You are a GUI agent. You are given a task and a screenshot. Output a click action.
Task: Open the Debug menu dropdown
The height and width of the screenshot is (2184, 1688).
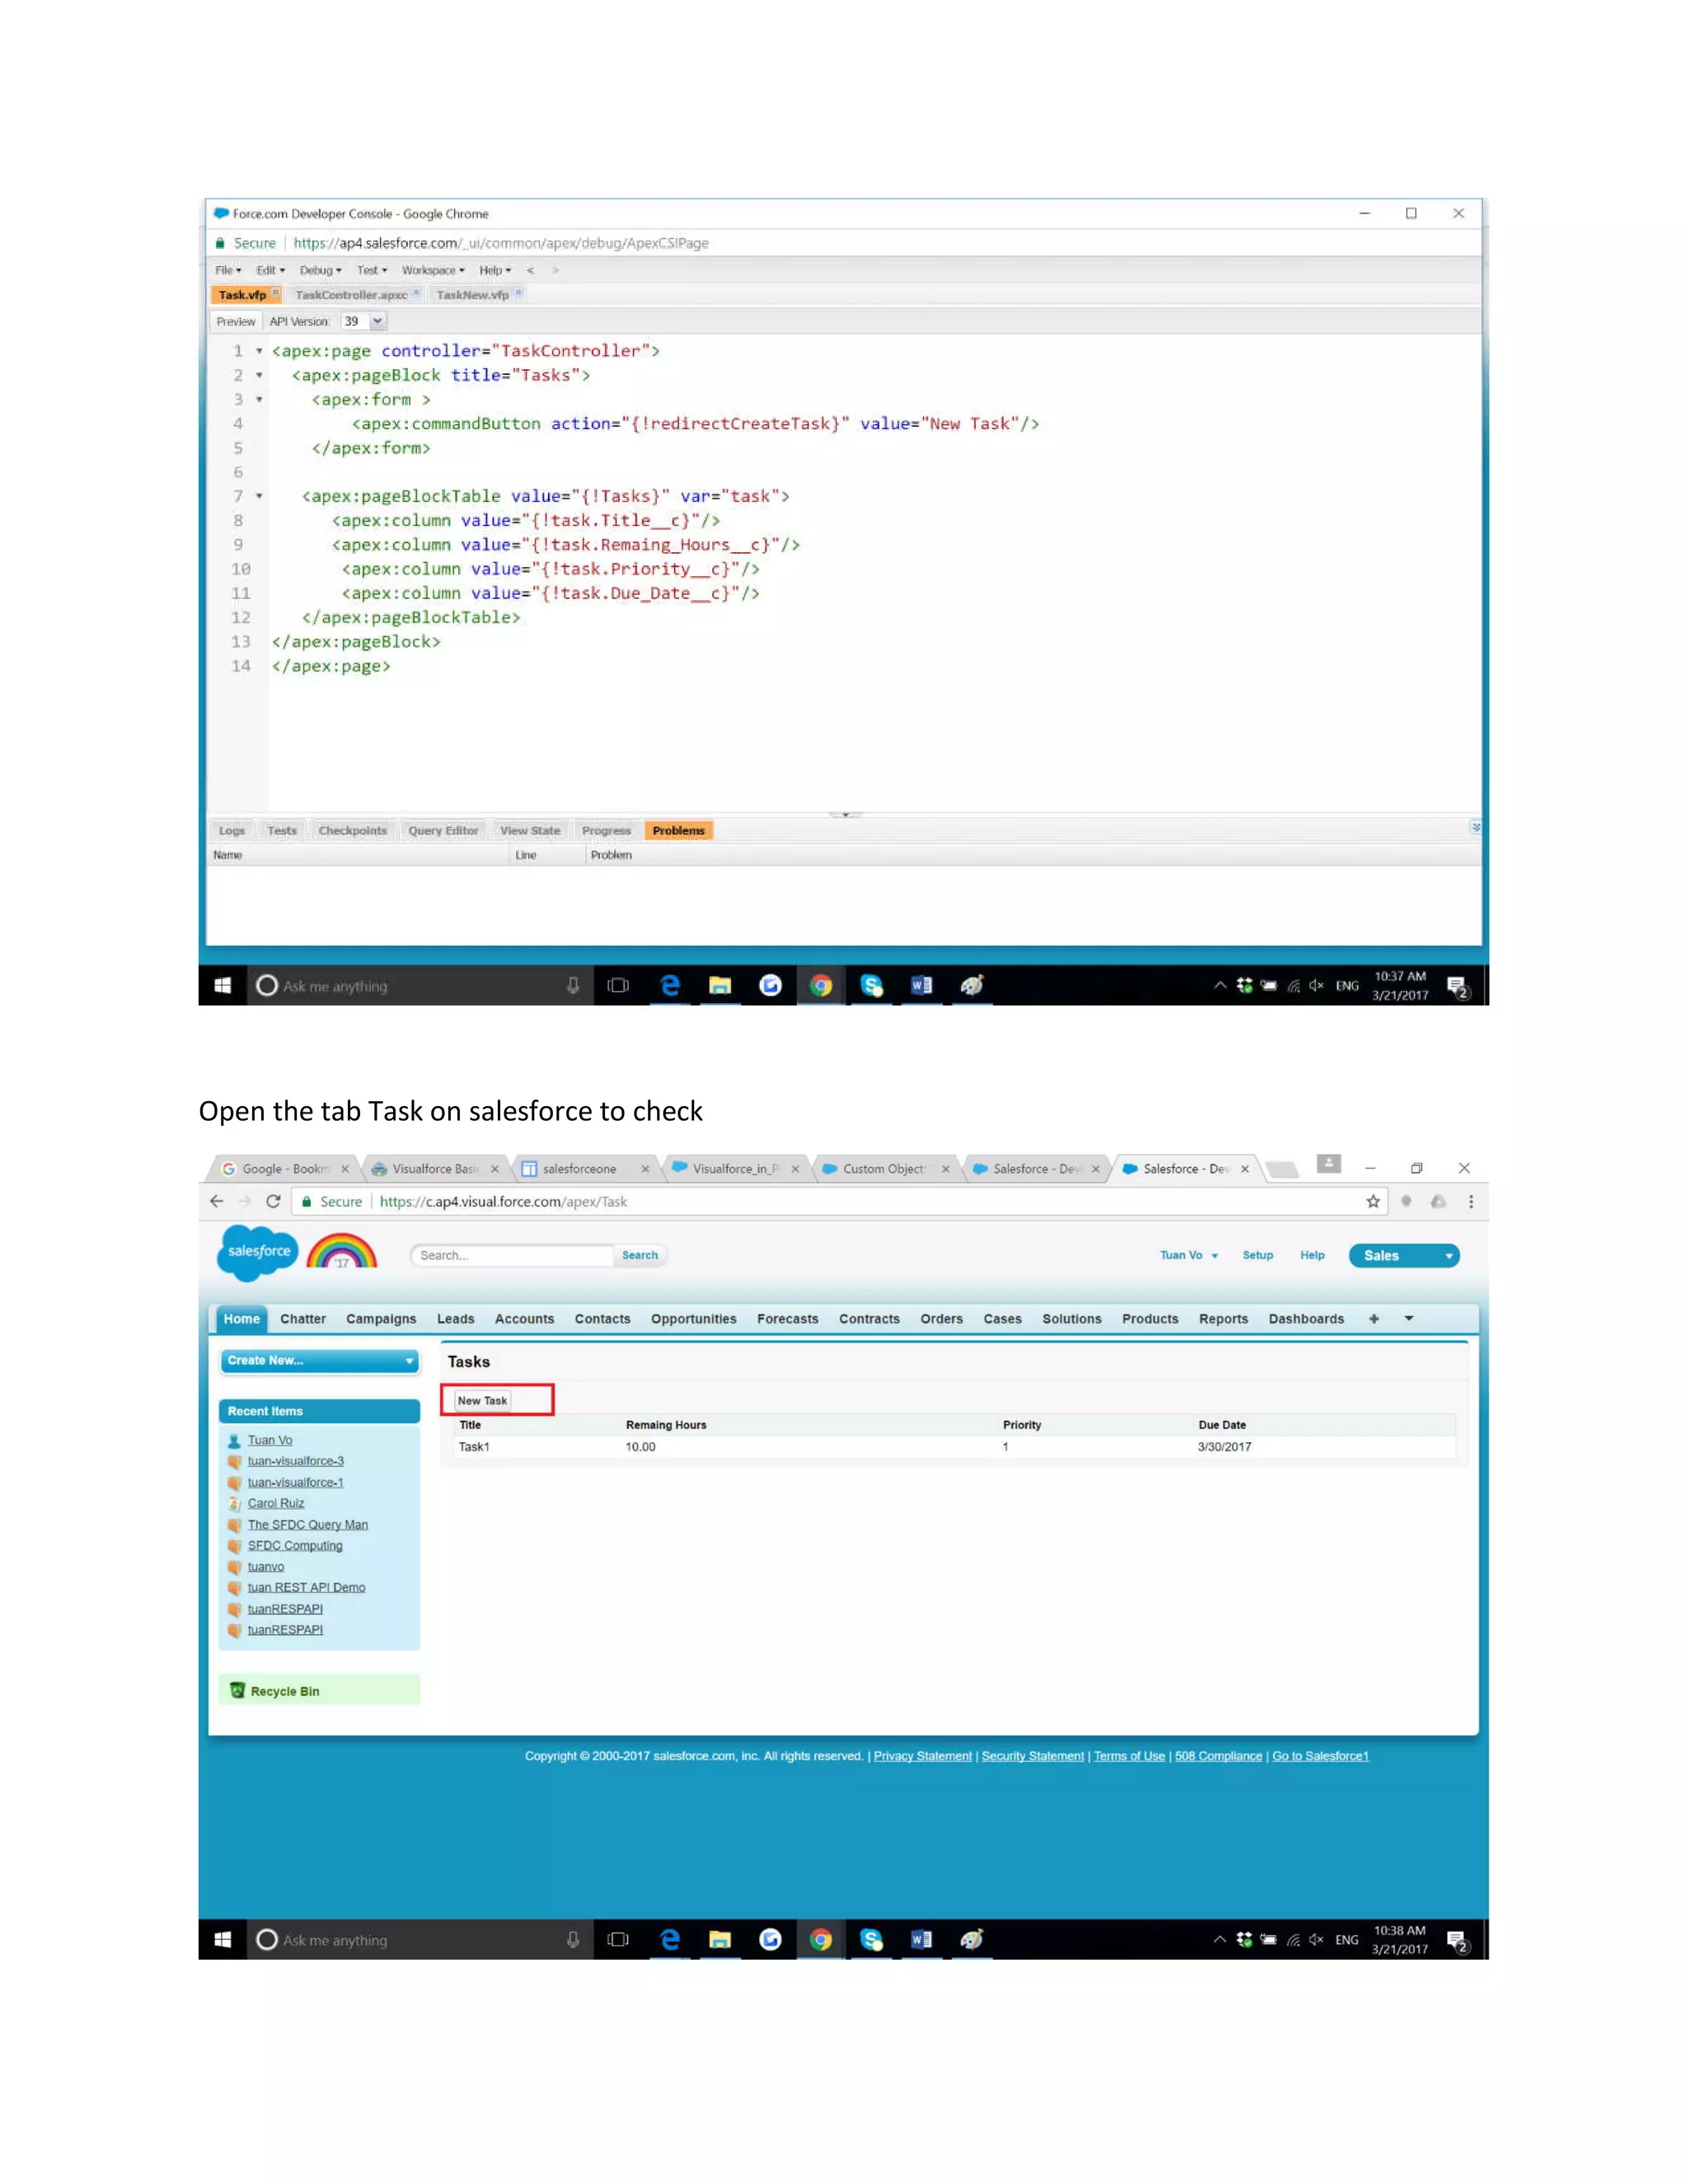tap(320, 270)
